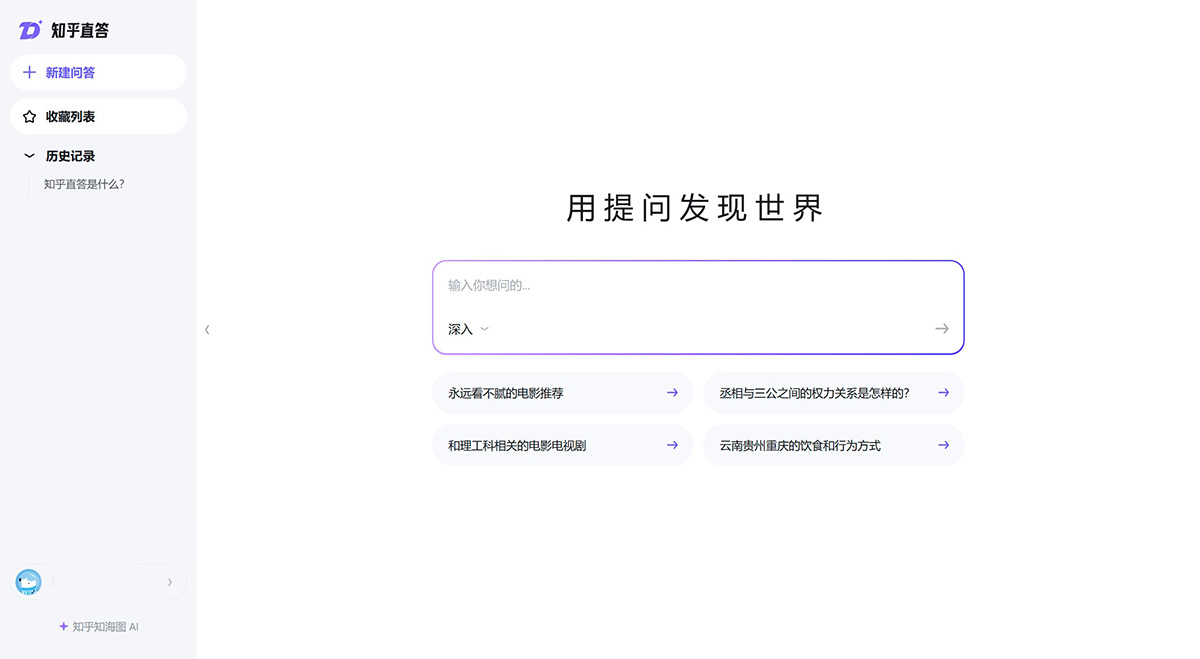
Task: Click the blue mascot avatar at bottom left
Action: click(x=27, y=581)
